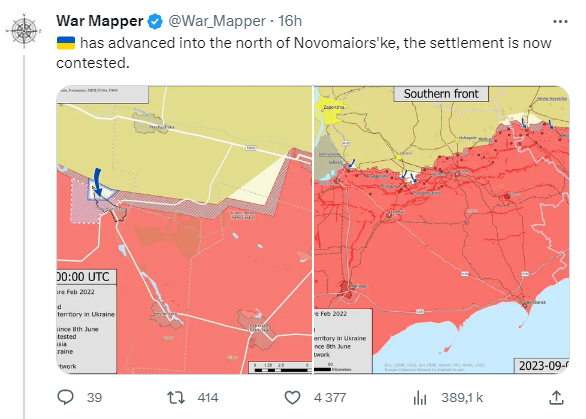The height and width of the screenshot is (419, 586).
Task: Open the @War_Mapper handle link
Action: tap(217, 21)
